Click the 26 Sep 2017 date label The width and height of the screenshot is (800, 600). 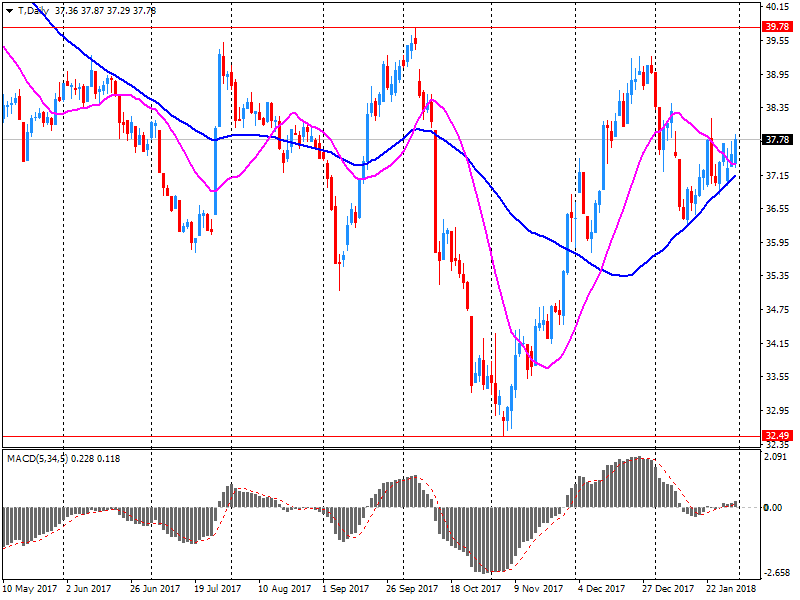(x=413, y=590)
